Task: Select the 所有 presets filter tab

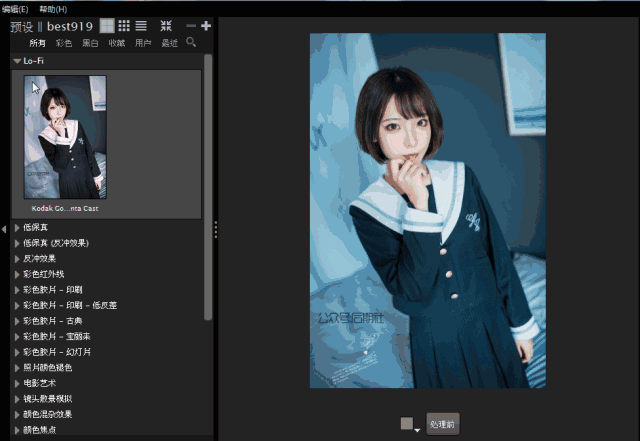Action: click(x=37, y=43)
